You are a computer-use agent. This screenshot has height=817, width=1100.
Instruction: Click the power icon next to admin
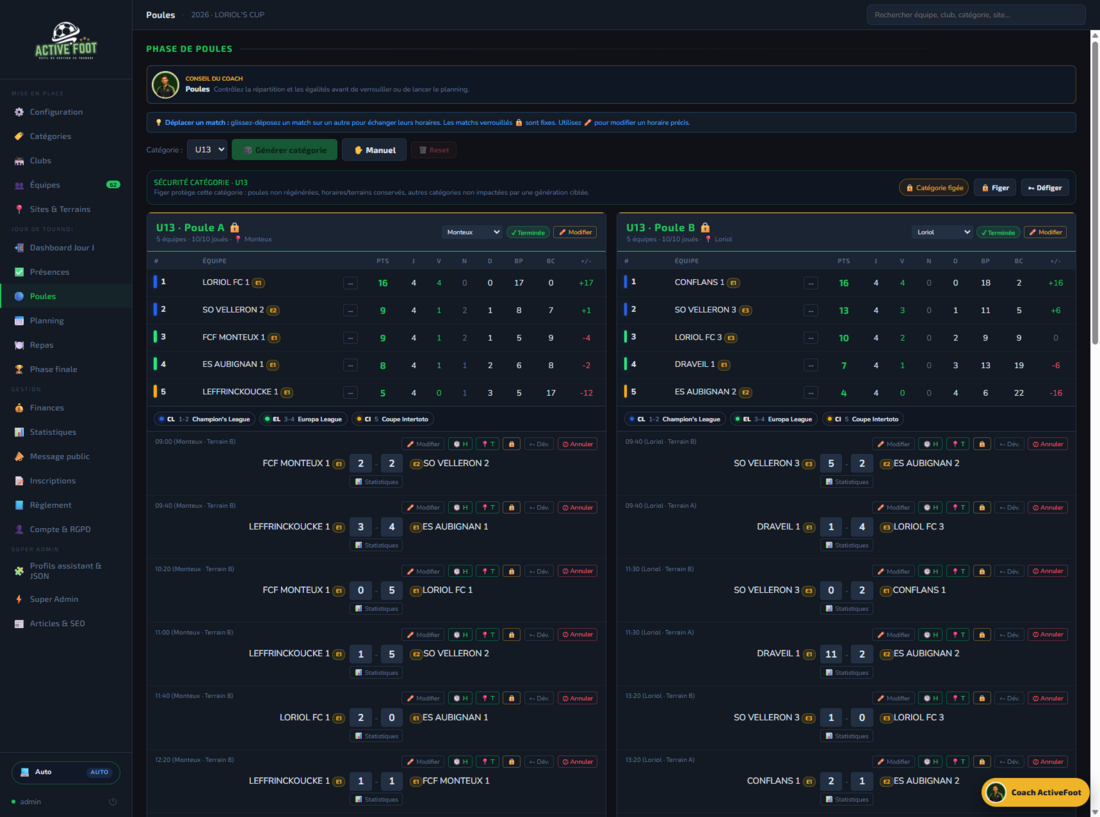(x=113, y=802)
